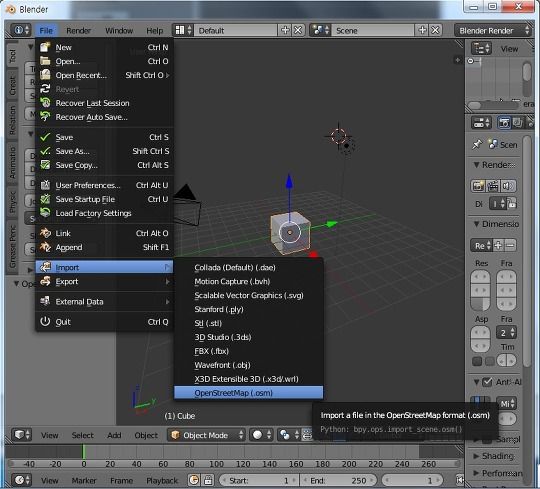
Task: Click New in the File menu
Action: click(x=104, y=47)
